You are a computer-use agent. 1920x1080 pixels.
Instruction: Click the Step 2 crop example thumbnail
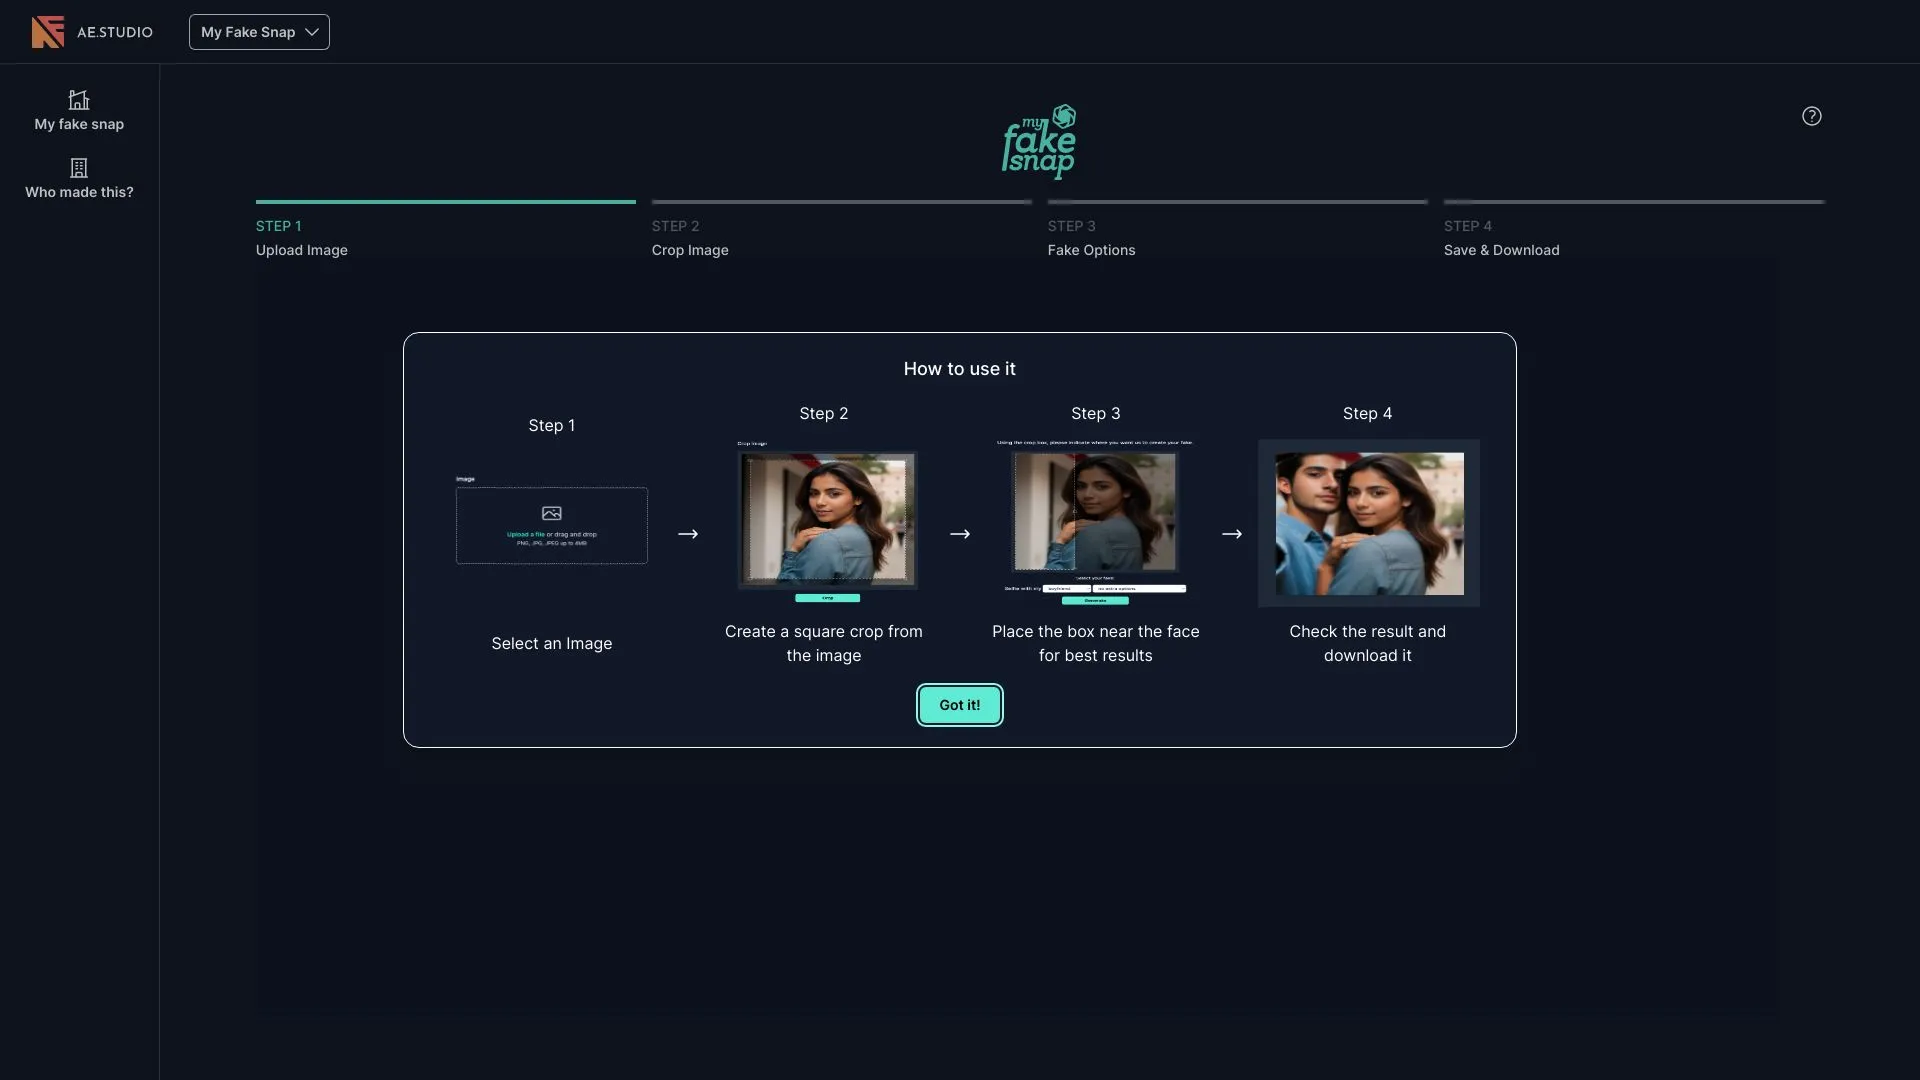coord(827,518)
